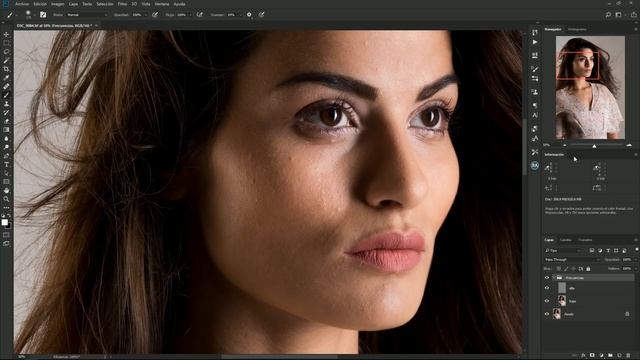Click the layer effects fx icon
640x360 pixels.
[583, 356]
